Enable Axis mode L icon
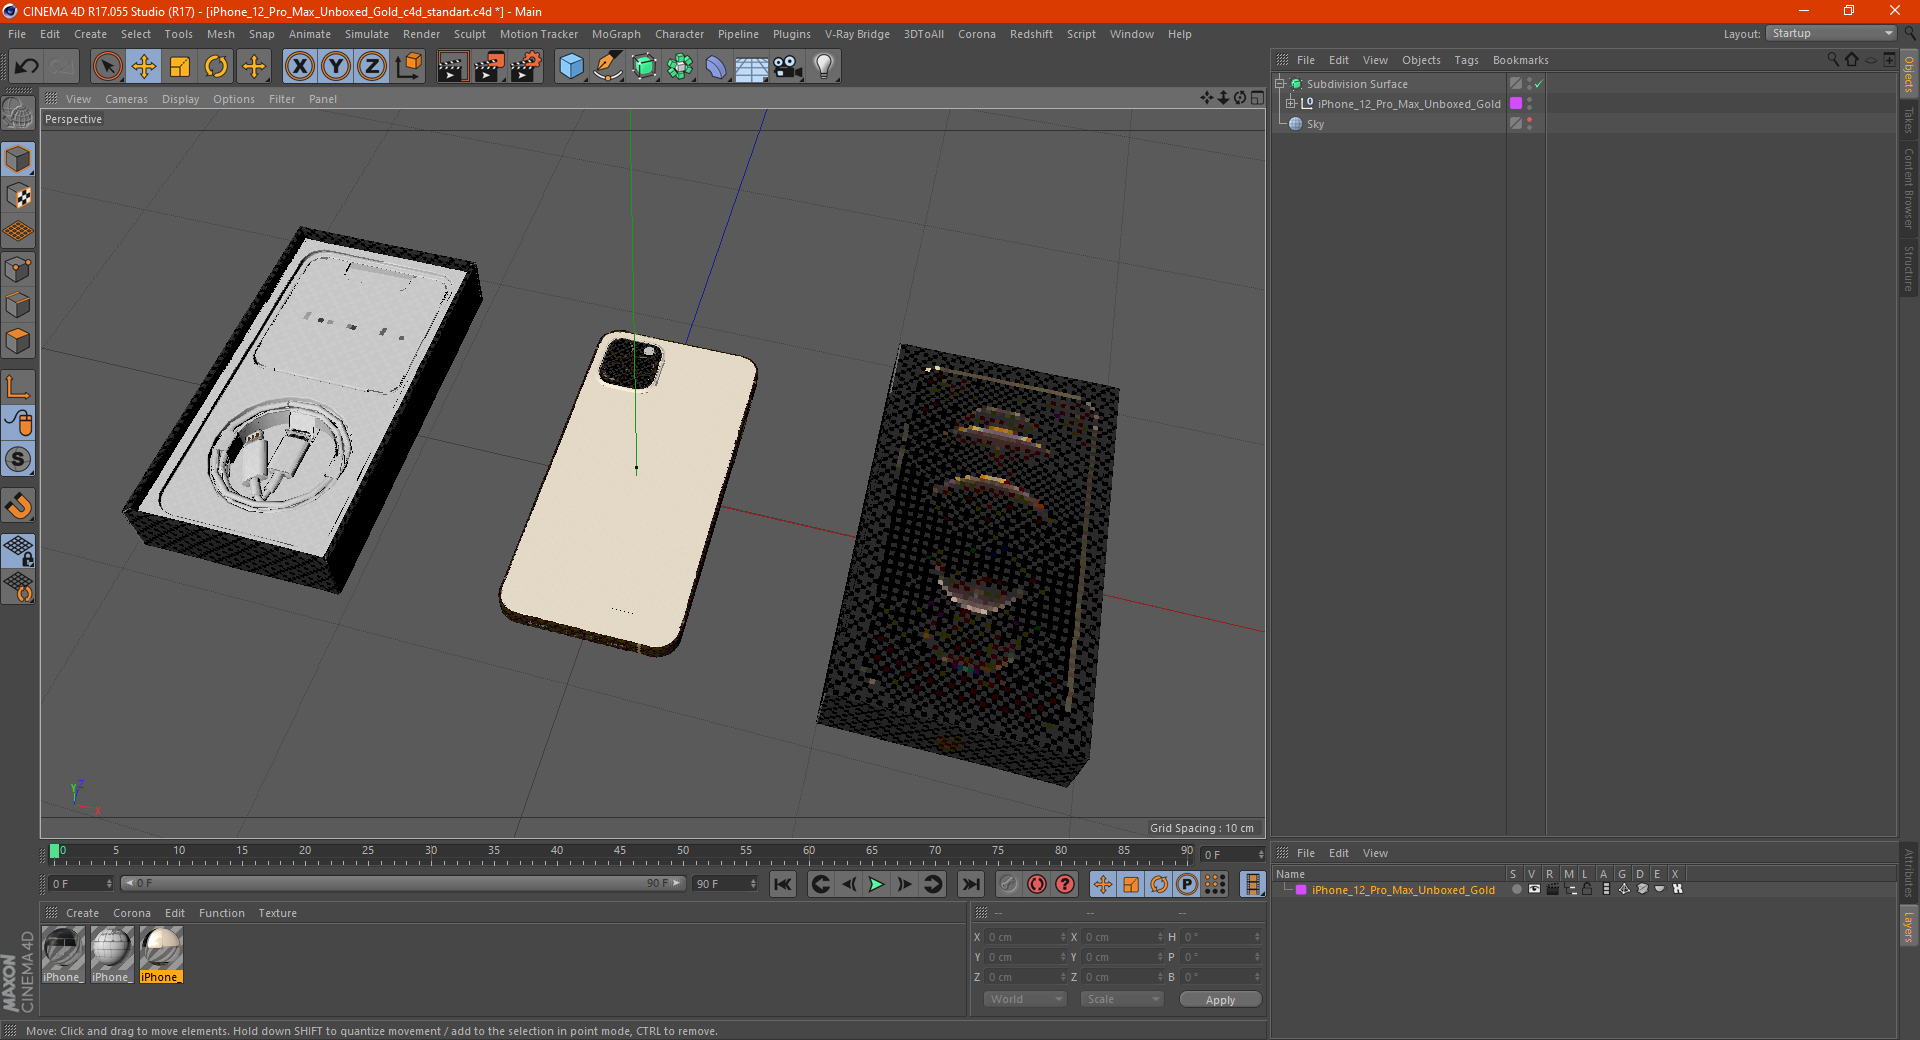 point(18,387)
